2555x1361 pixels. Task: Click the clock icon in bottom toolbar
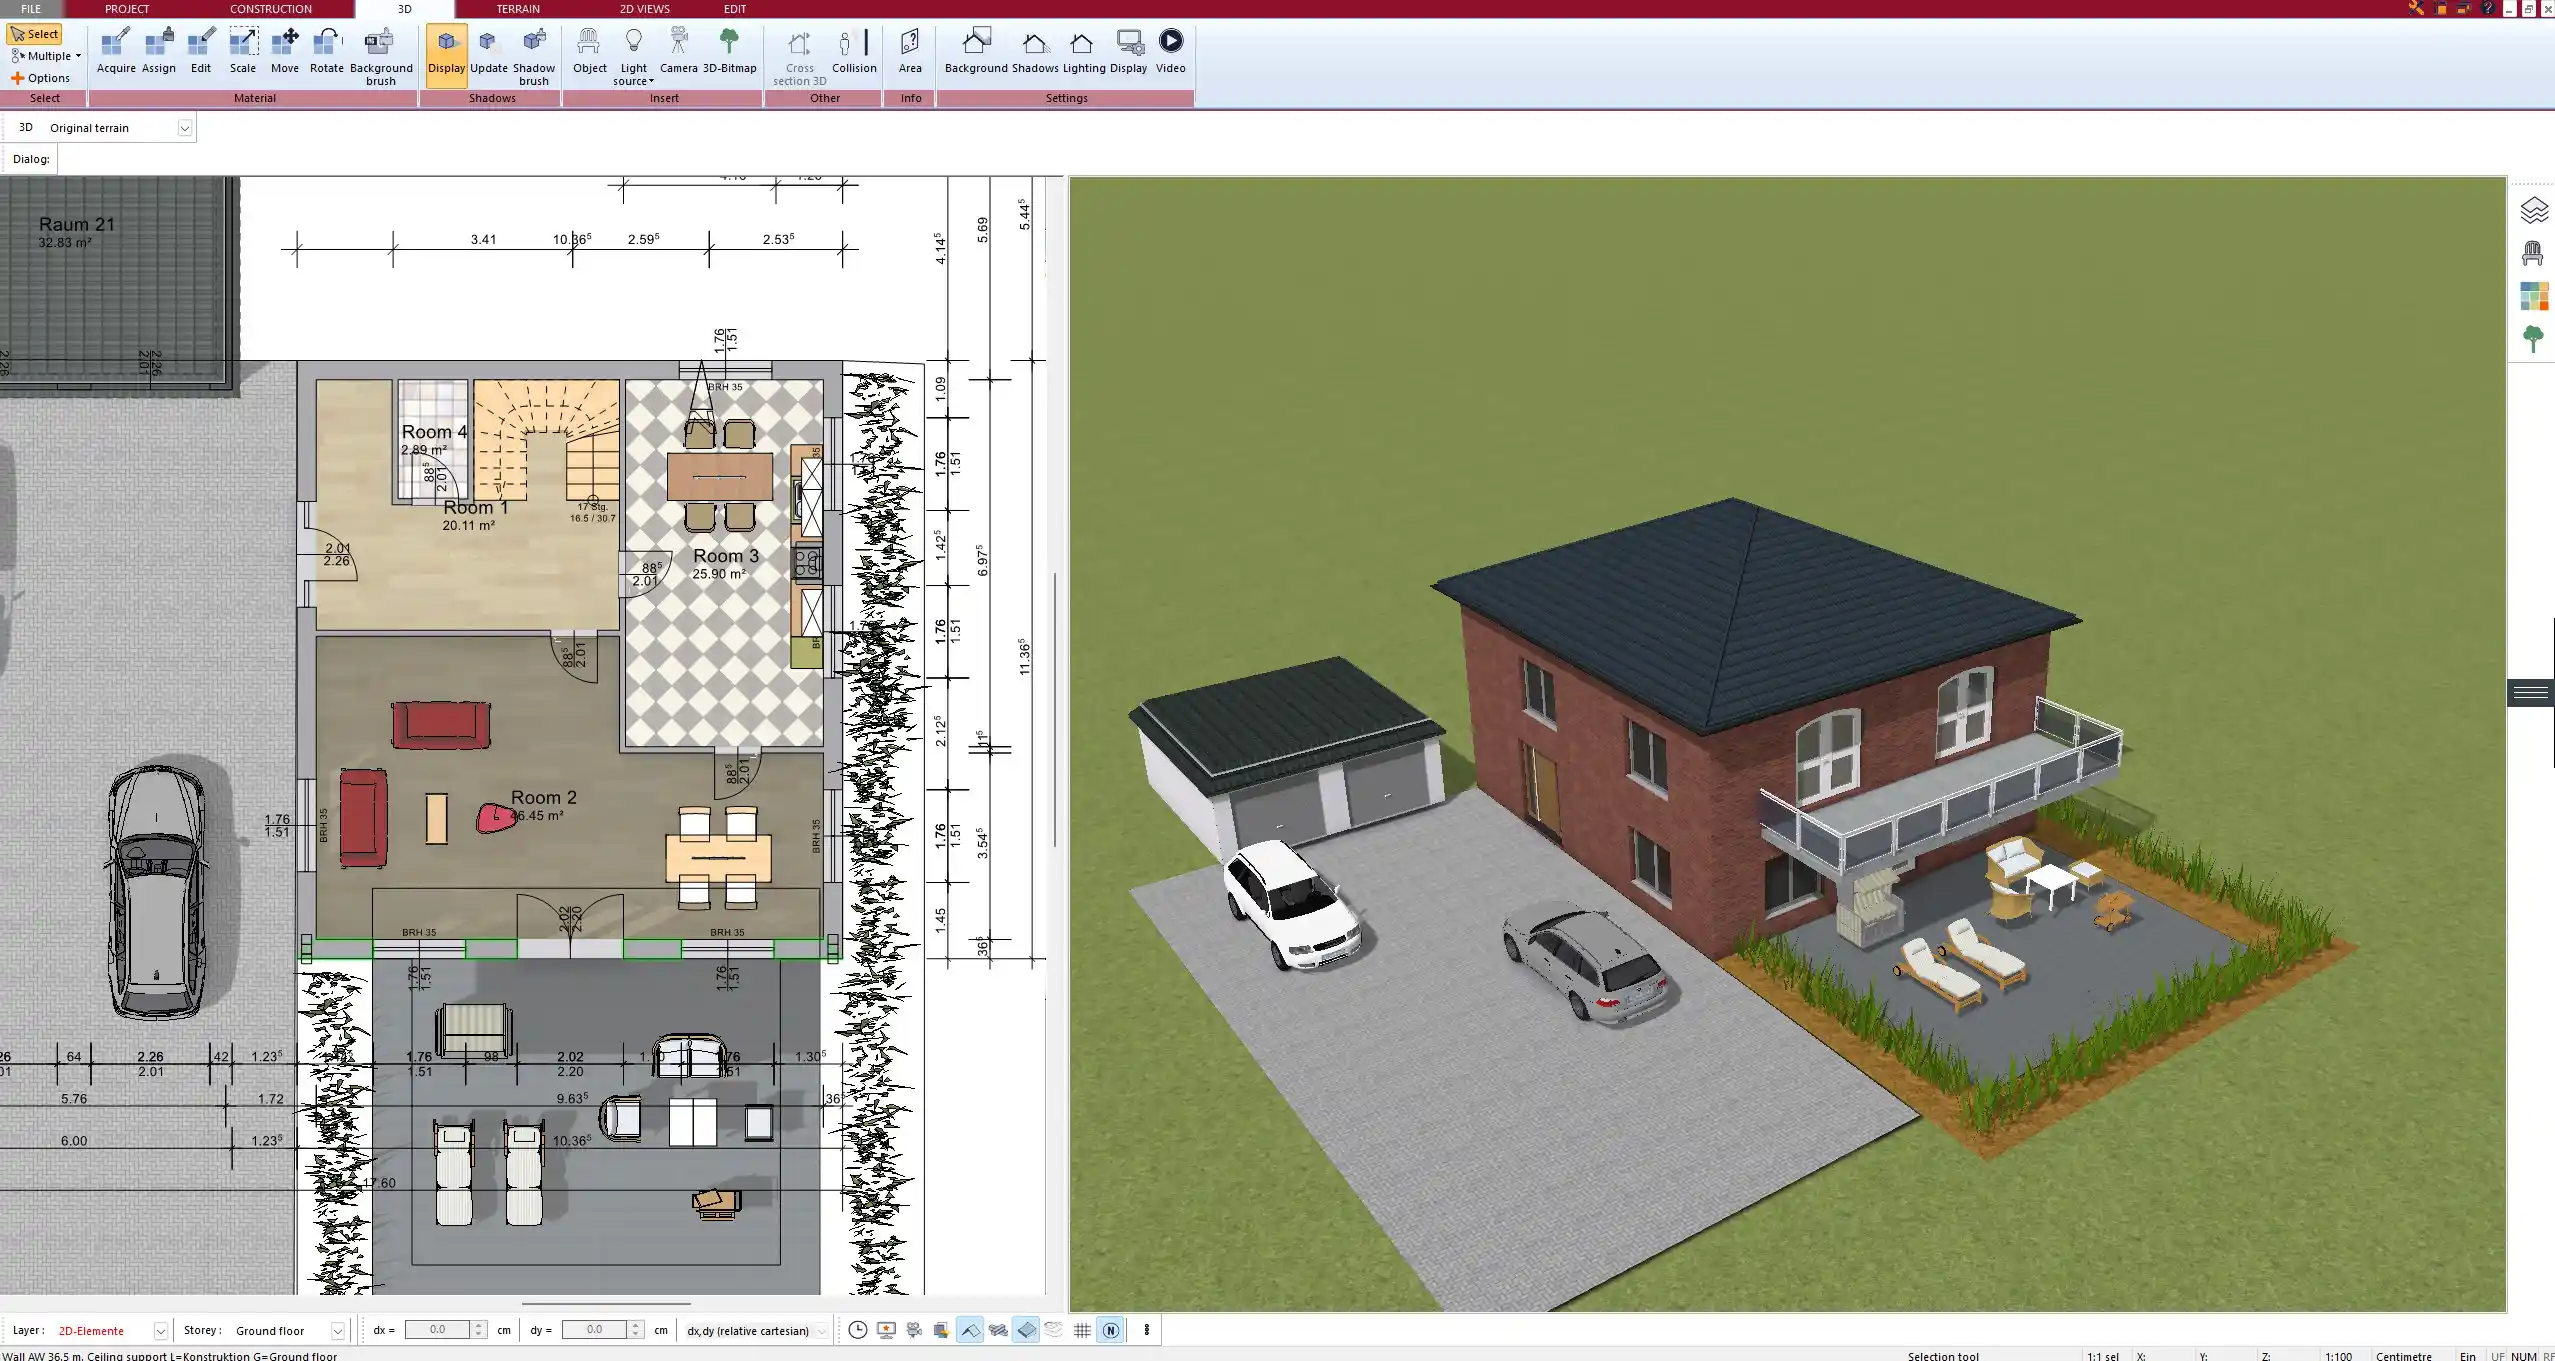click(x=857, y=1330)
